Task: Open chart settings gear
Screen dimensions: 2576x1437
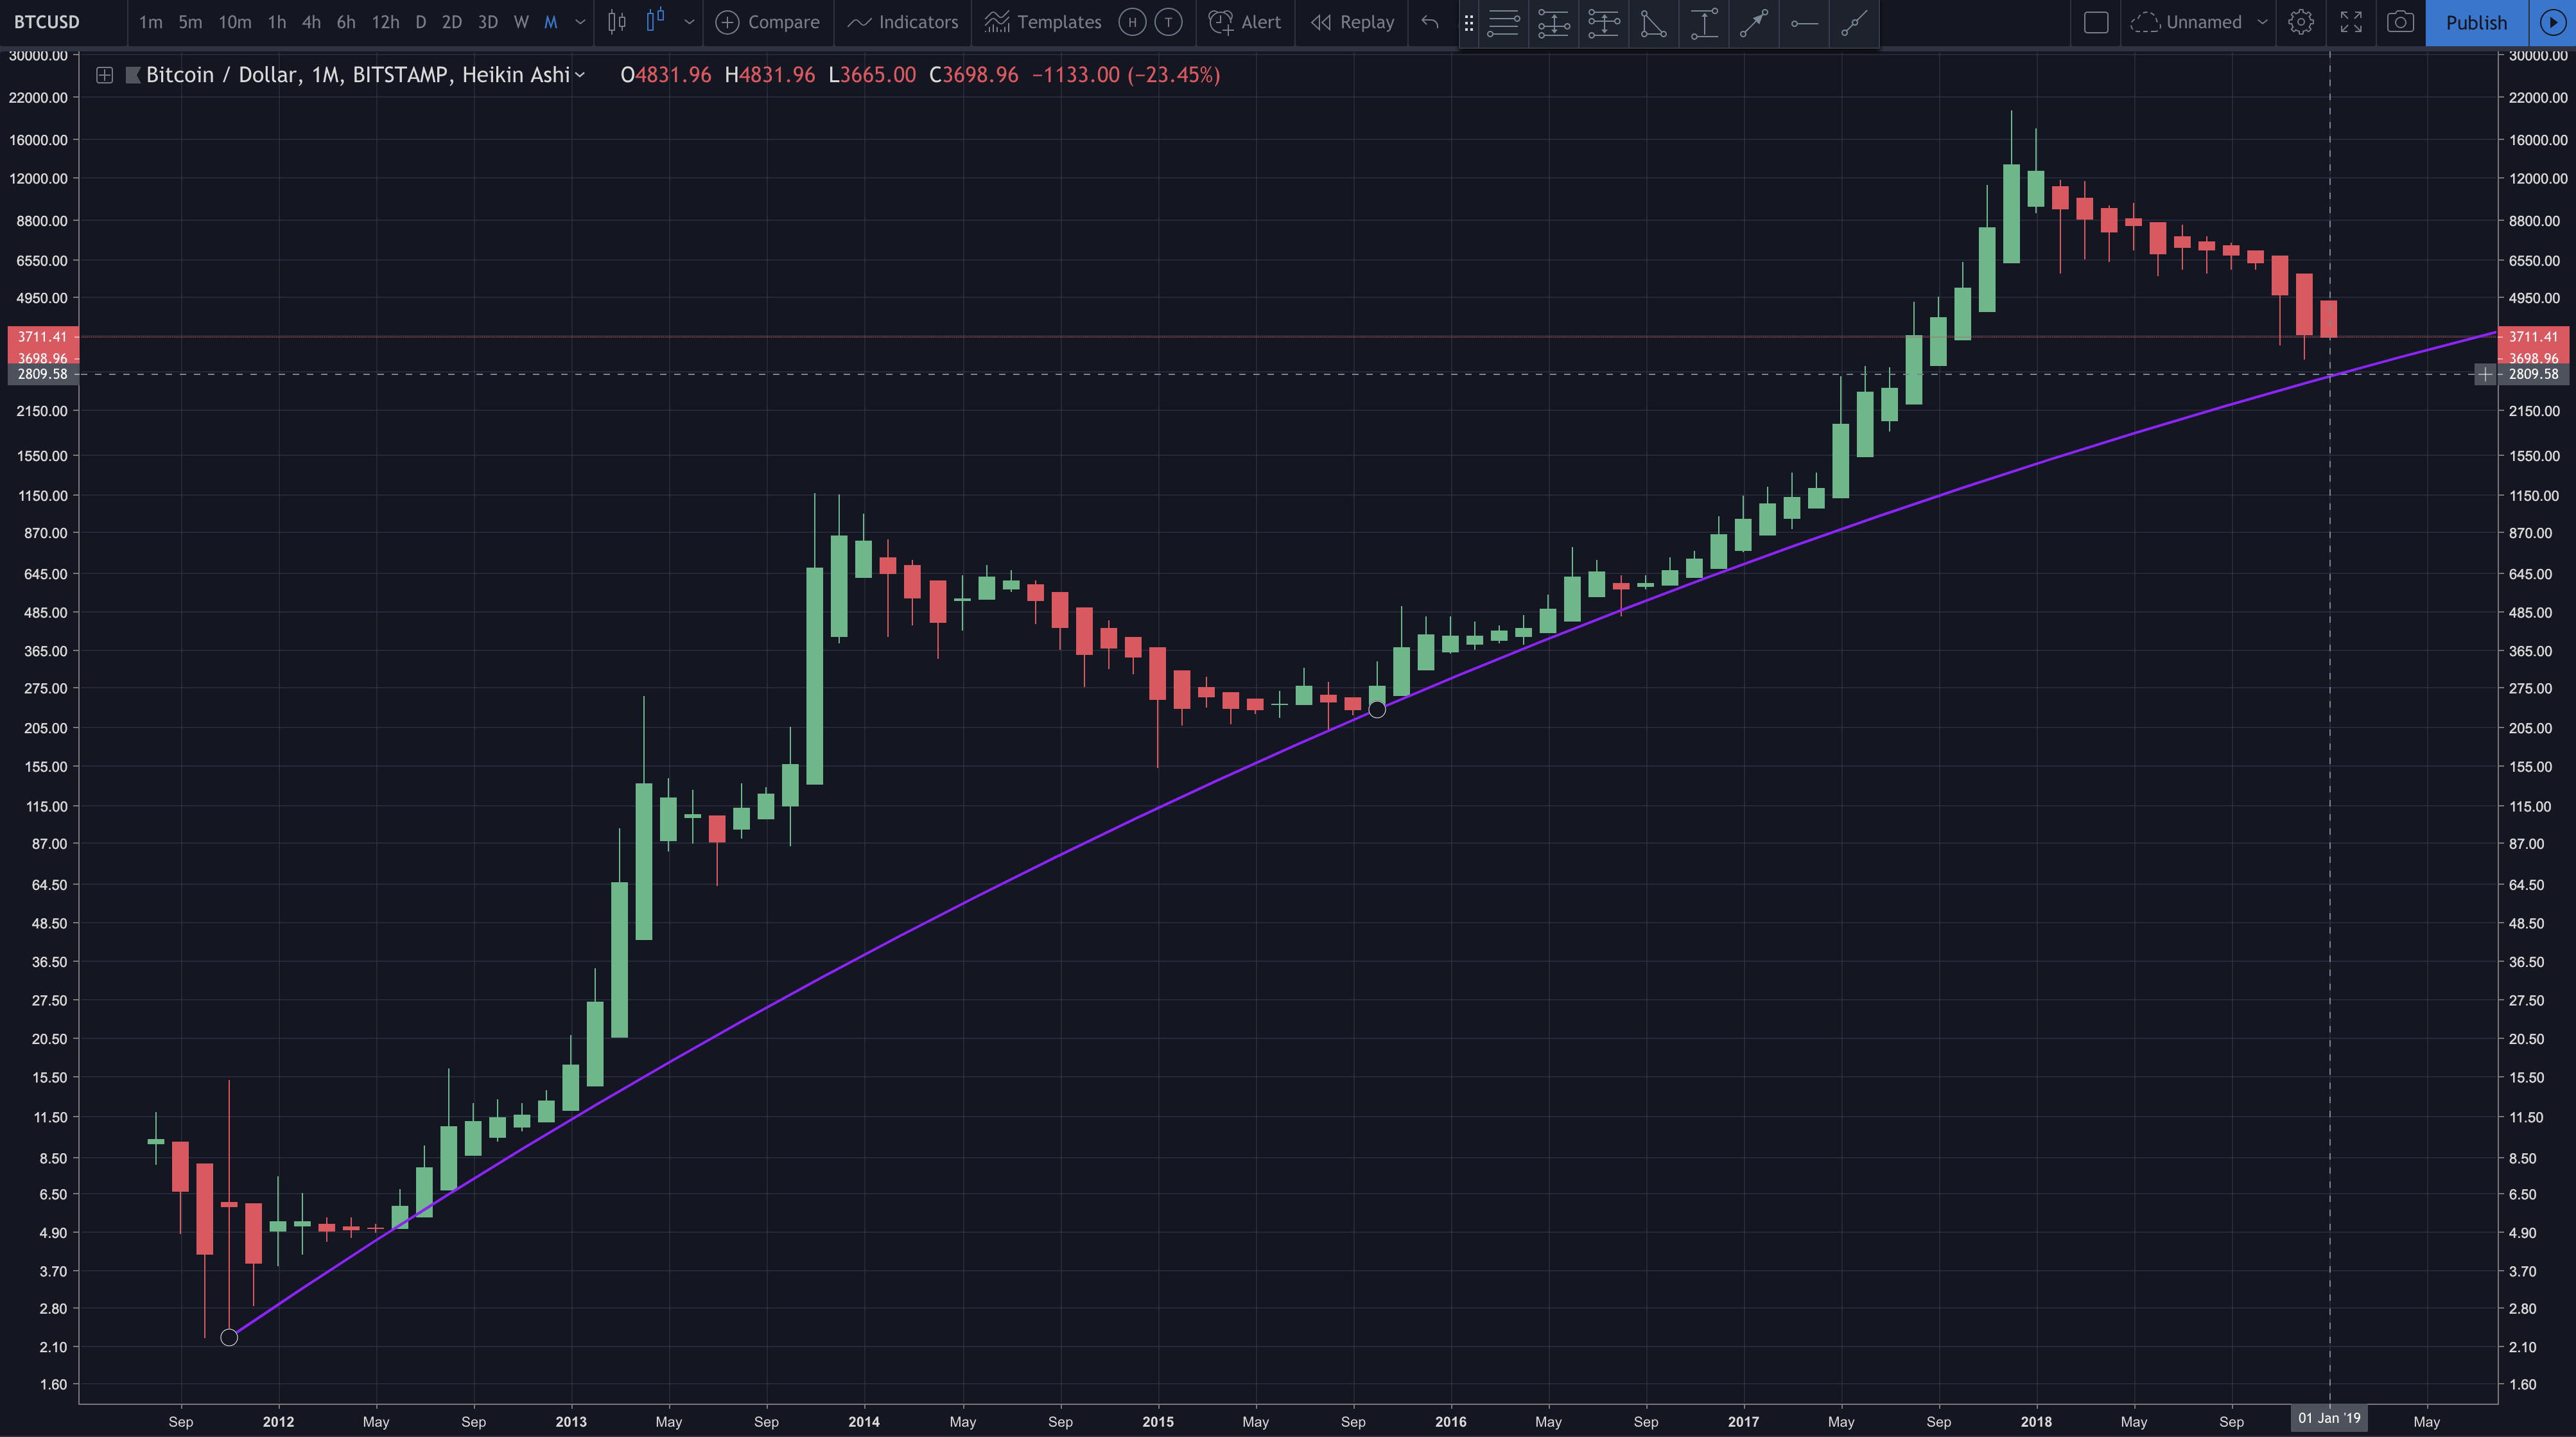Action: (x=2300, y=22)
